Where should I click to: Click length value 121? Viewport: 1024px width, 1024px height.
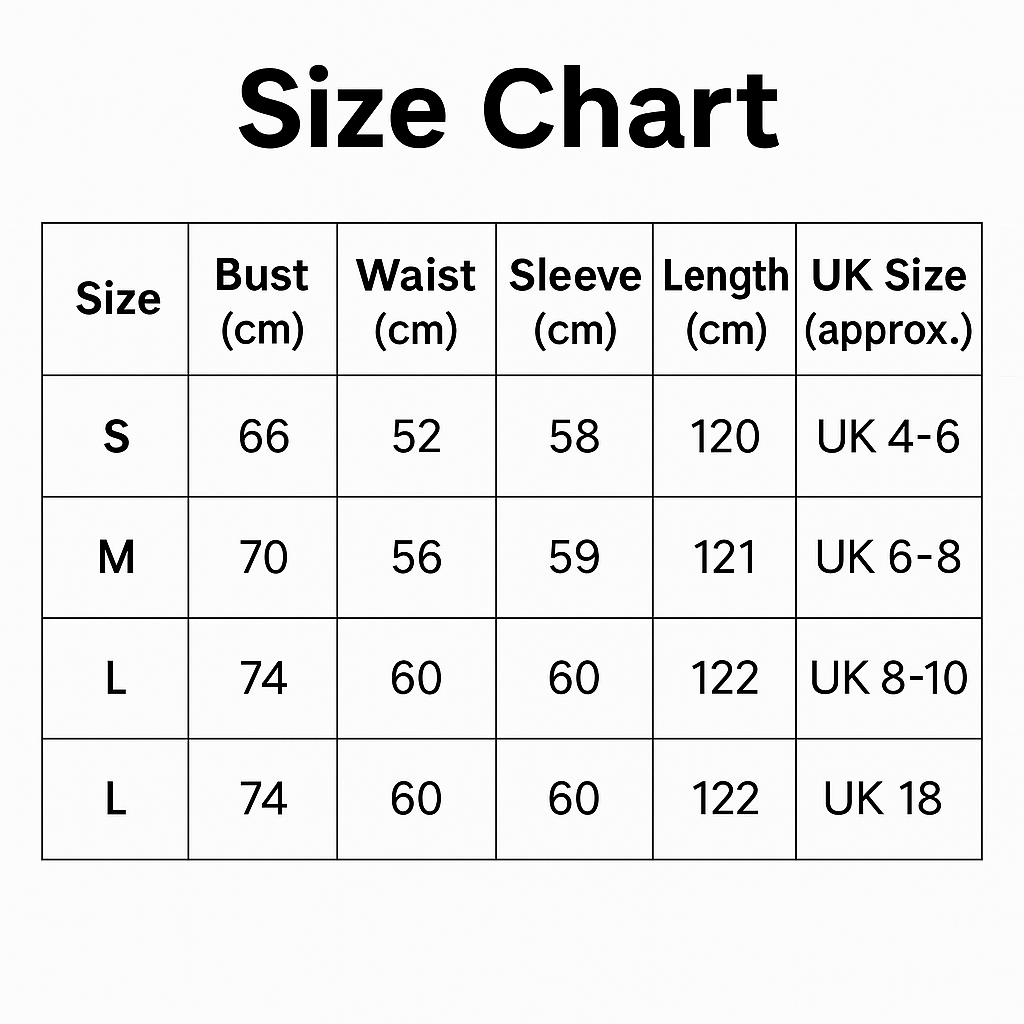click(725, 558)
